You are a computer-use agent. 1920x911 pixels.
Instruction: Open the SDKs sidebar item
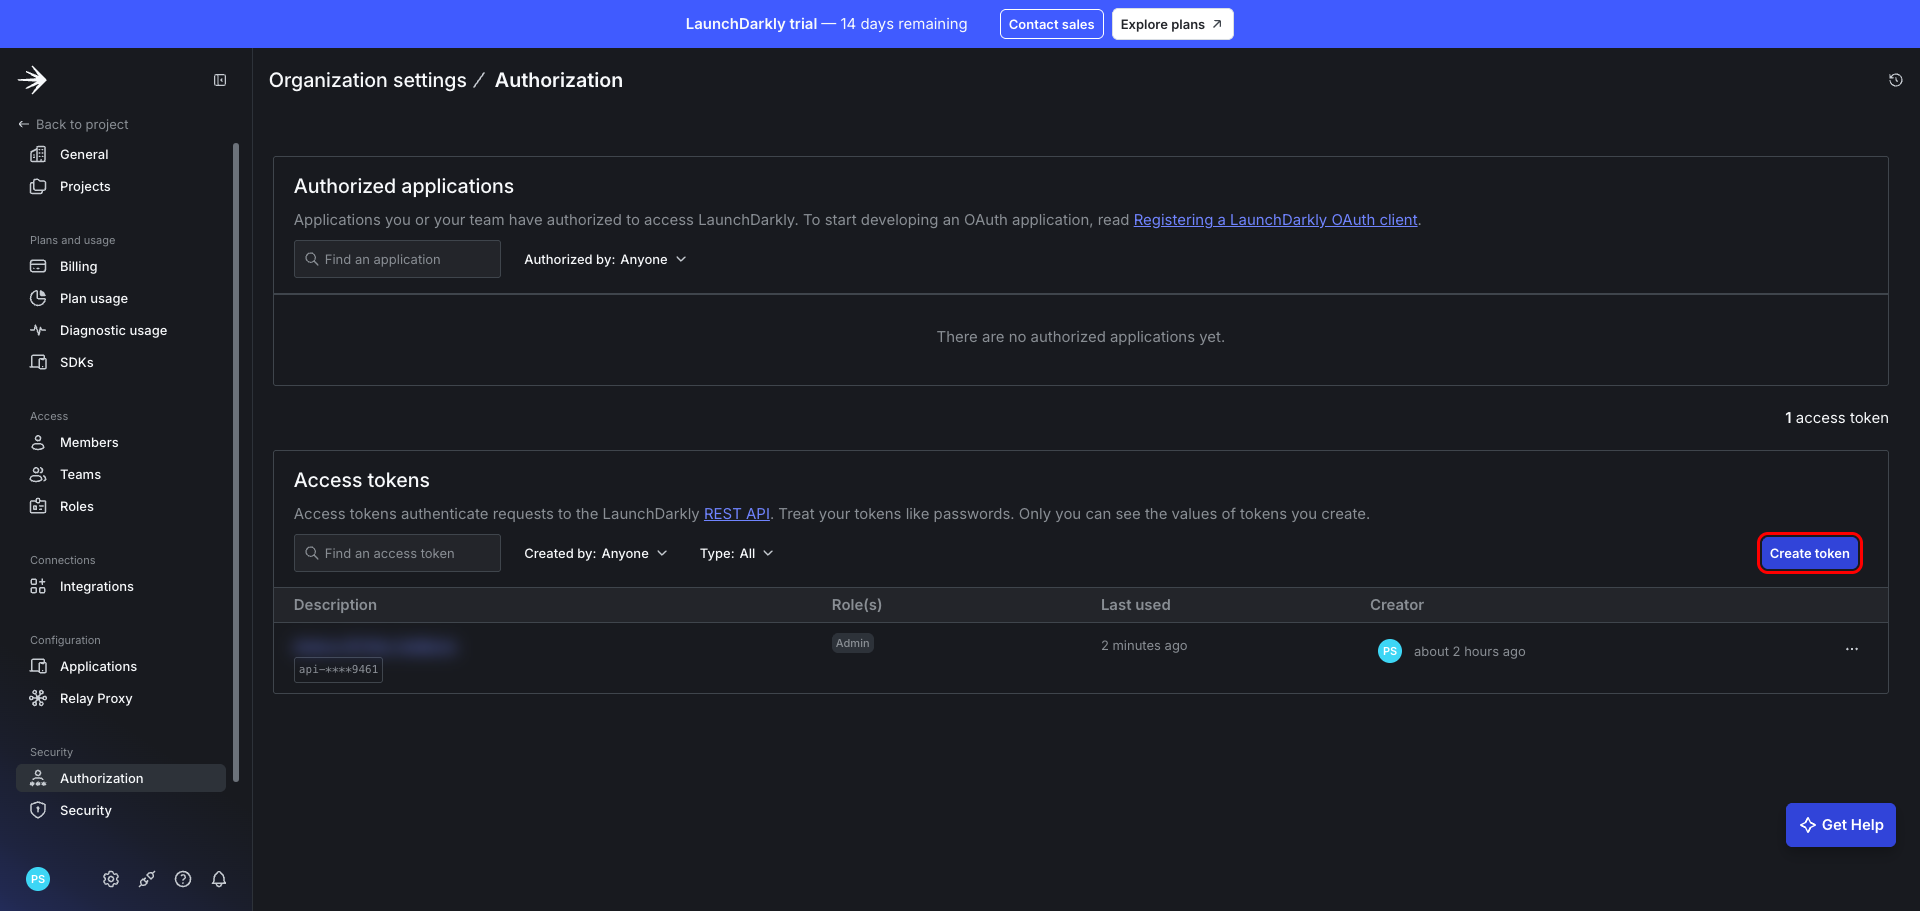click(x=121, y=362)
